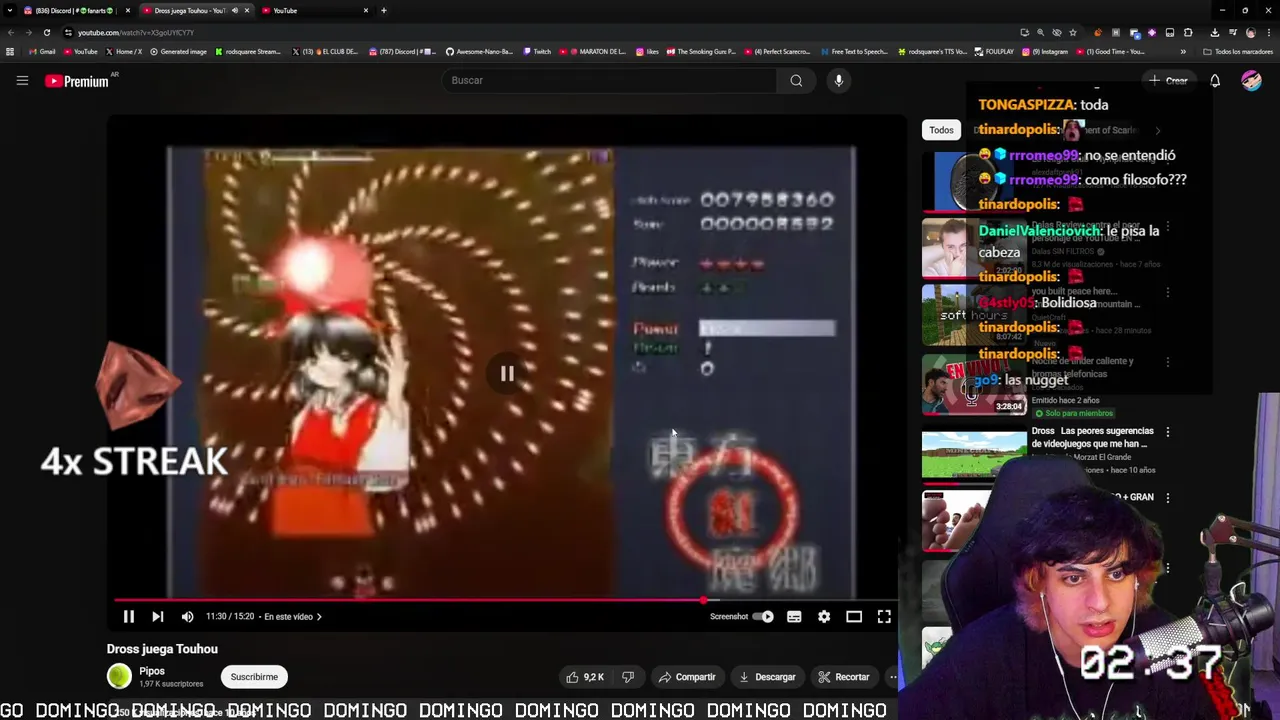Open the tab search dropdown arrow

9,10
